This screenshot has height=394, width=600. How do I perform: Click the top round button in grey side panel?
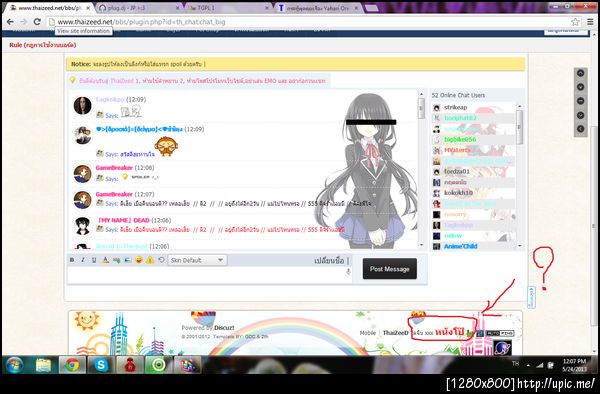(x=580, y=73)
